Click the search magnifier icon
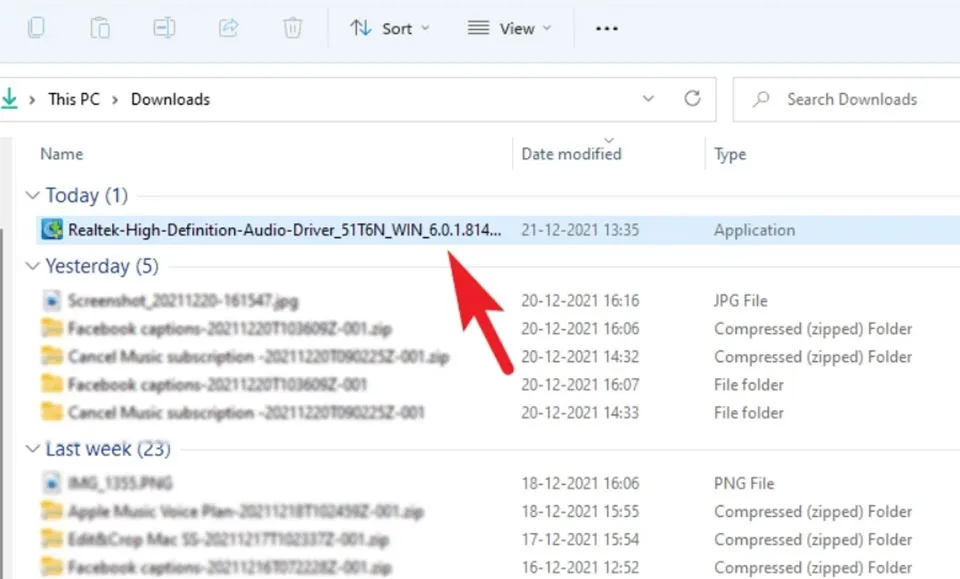Viewport: 960px width, 579px height. tap(763, 99)
